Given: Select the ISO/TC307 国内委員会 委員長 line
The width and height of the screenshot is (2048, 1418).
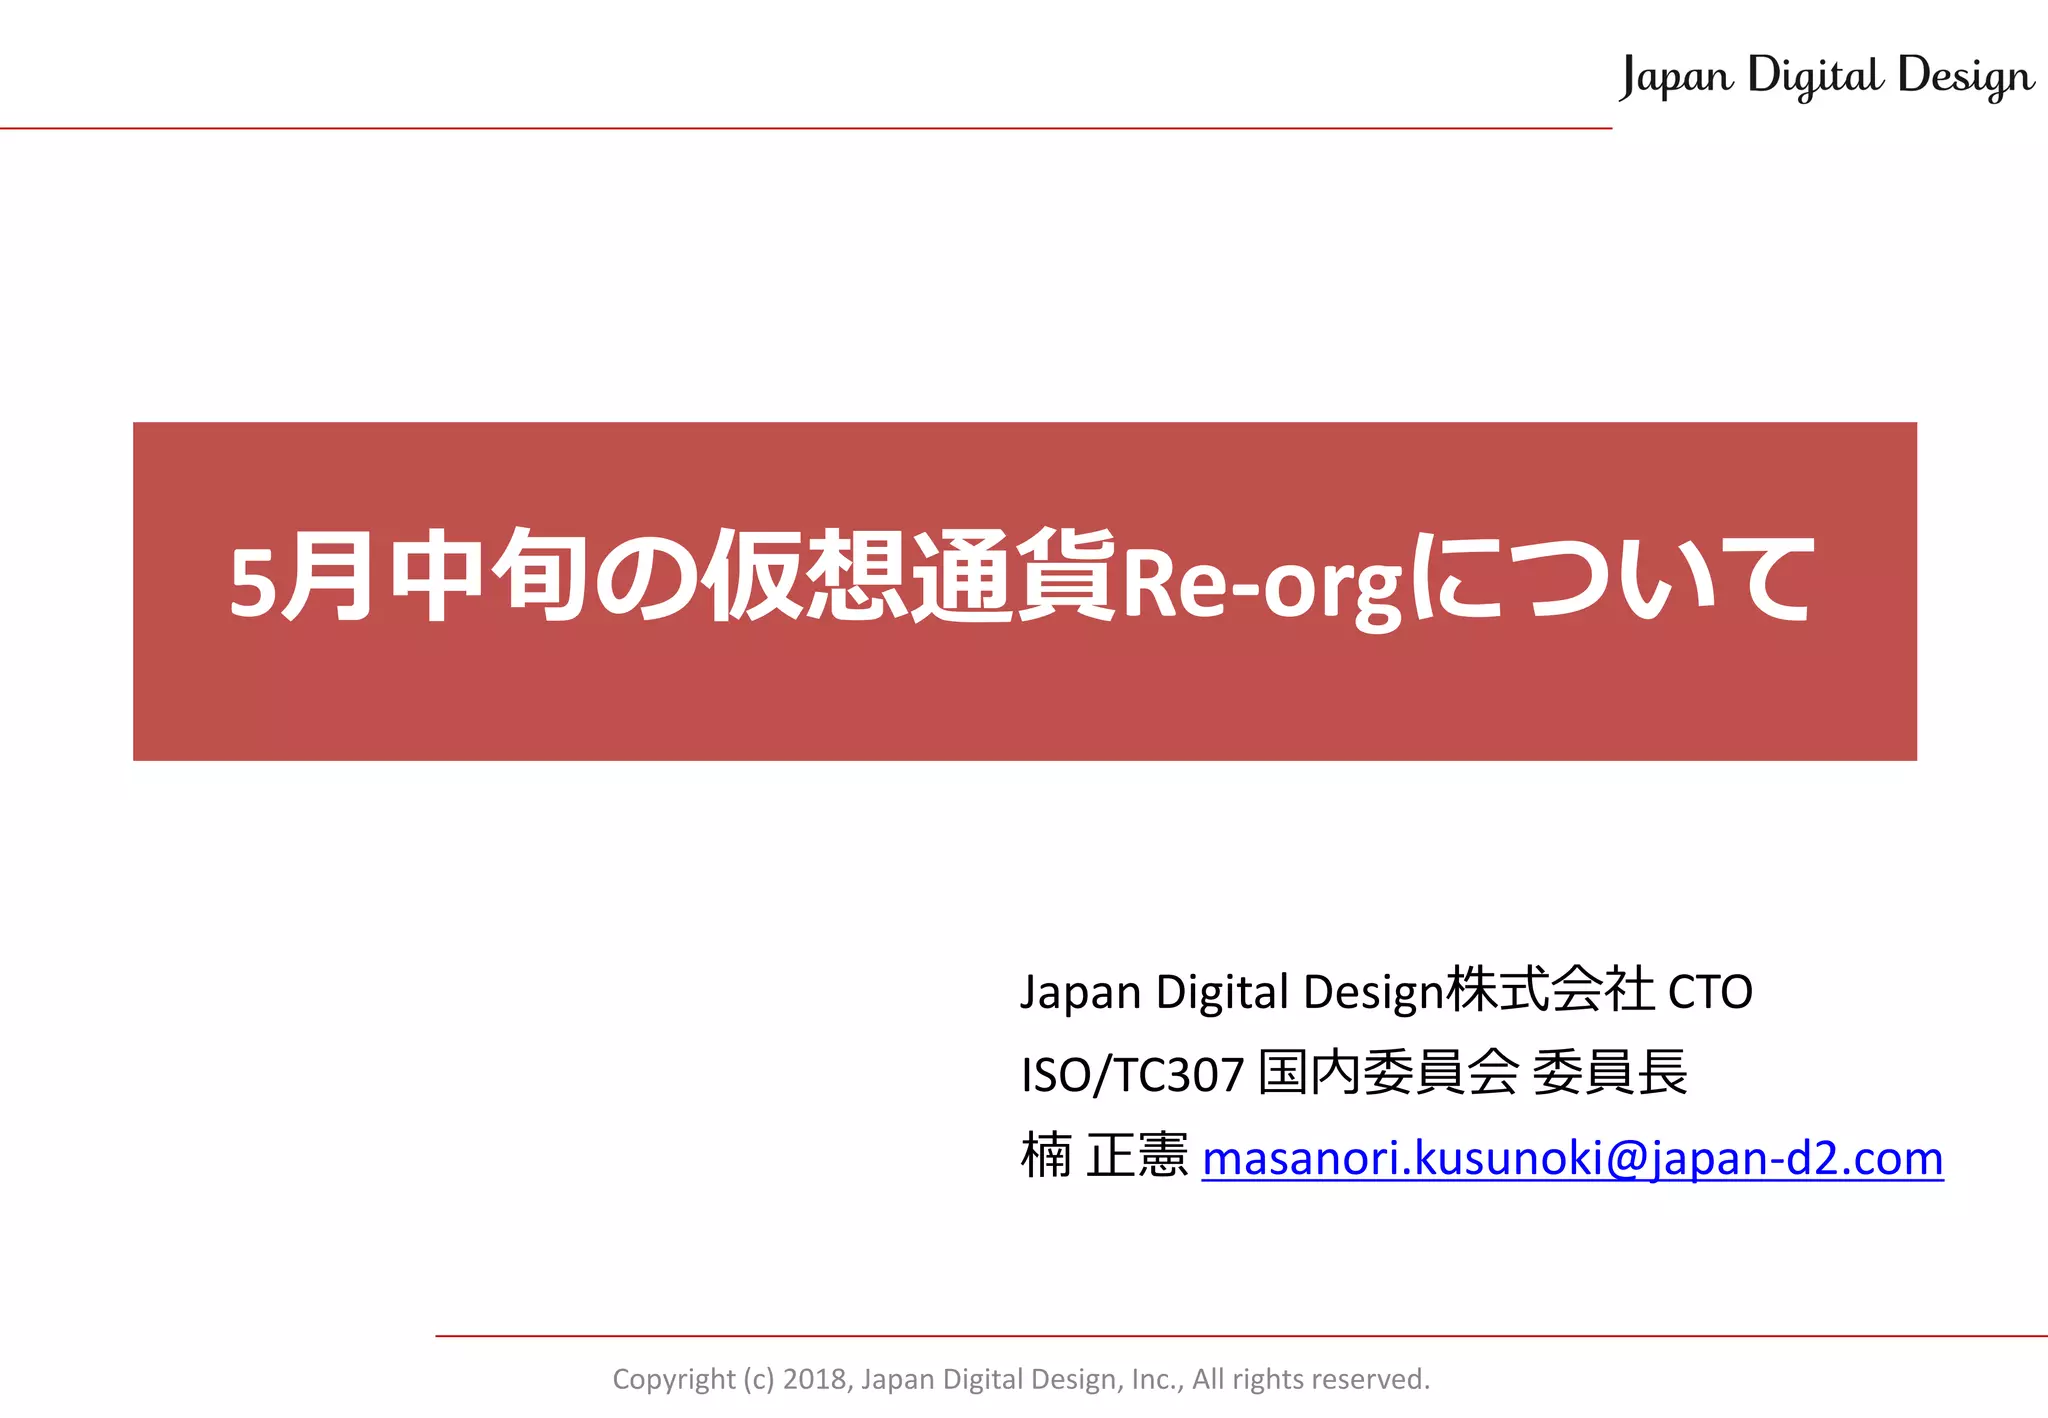Looking at the screenshot, I should pyautogui.click(x=1354, y=1074).
